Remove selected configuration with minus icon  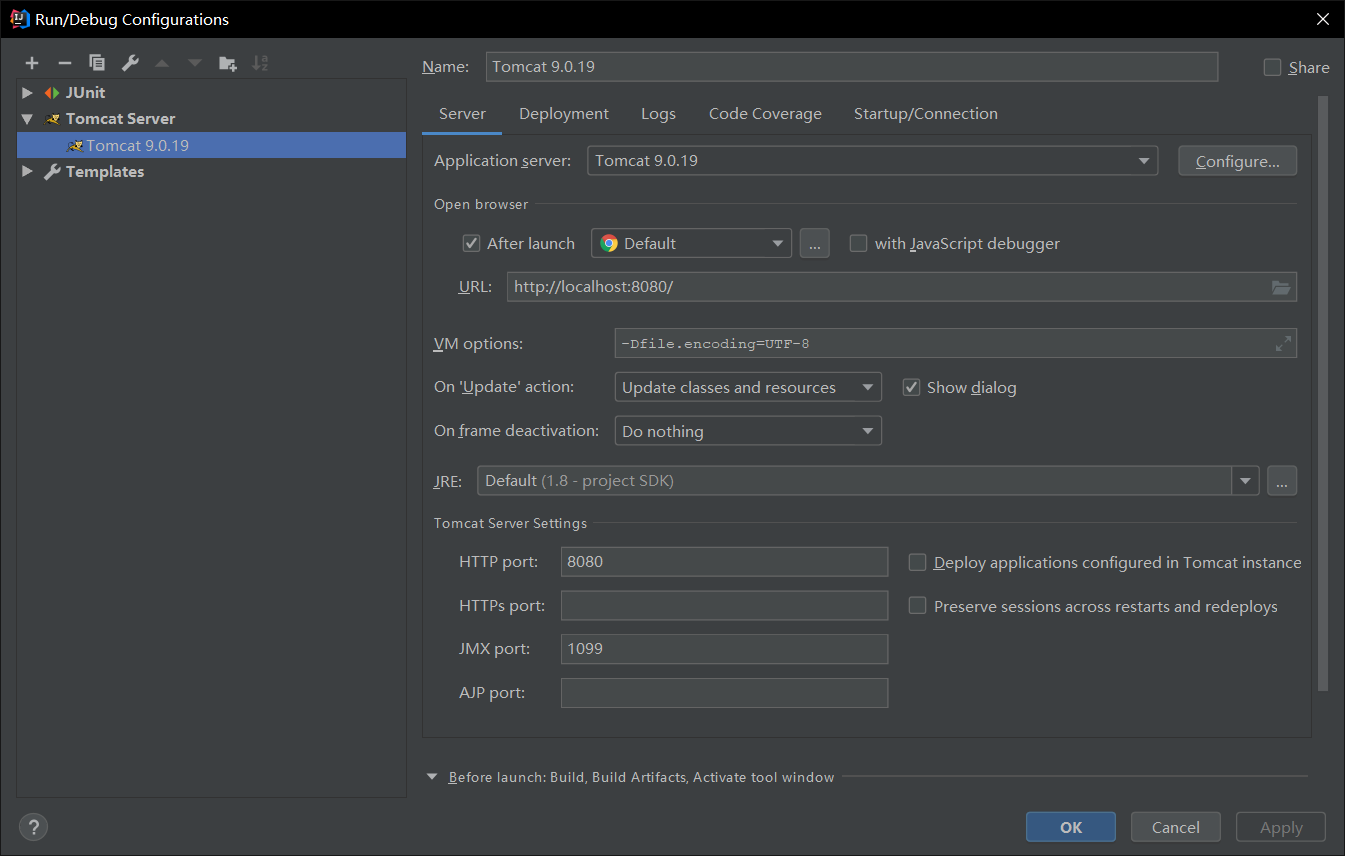[64, 63]
